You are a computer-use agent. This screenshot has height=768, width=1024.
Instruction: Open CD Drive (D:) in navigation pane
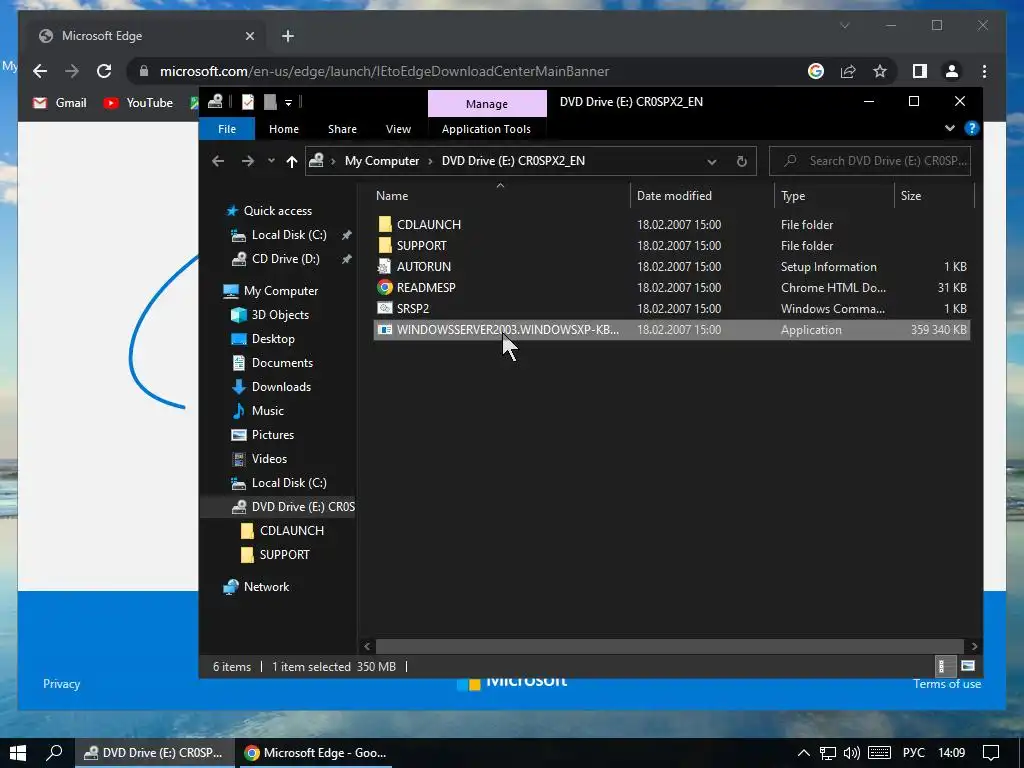[285, 259]
